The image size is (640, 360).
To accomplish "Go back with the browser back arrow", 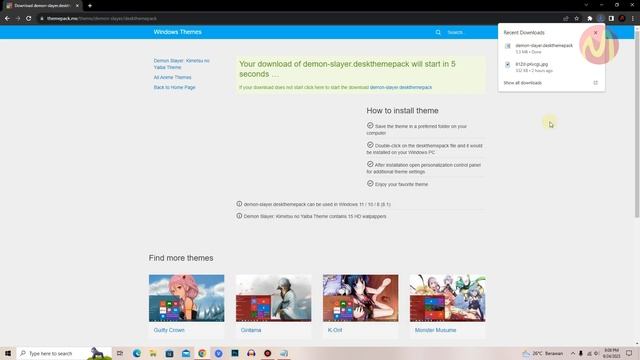I will pos(7,18).
